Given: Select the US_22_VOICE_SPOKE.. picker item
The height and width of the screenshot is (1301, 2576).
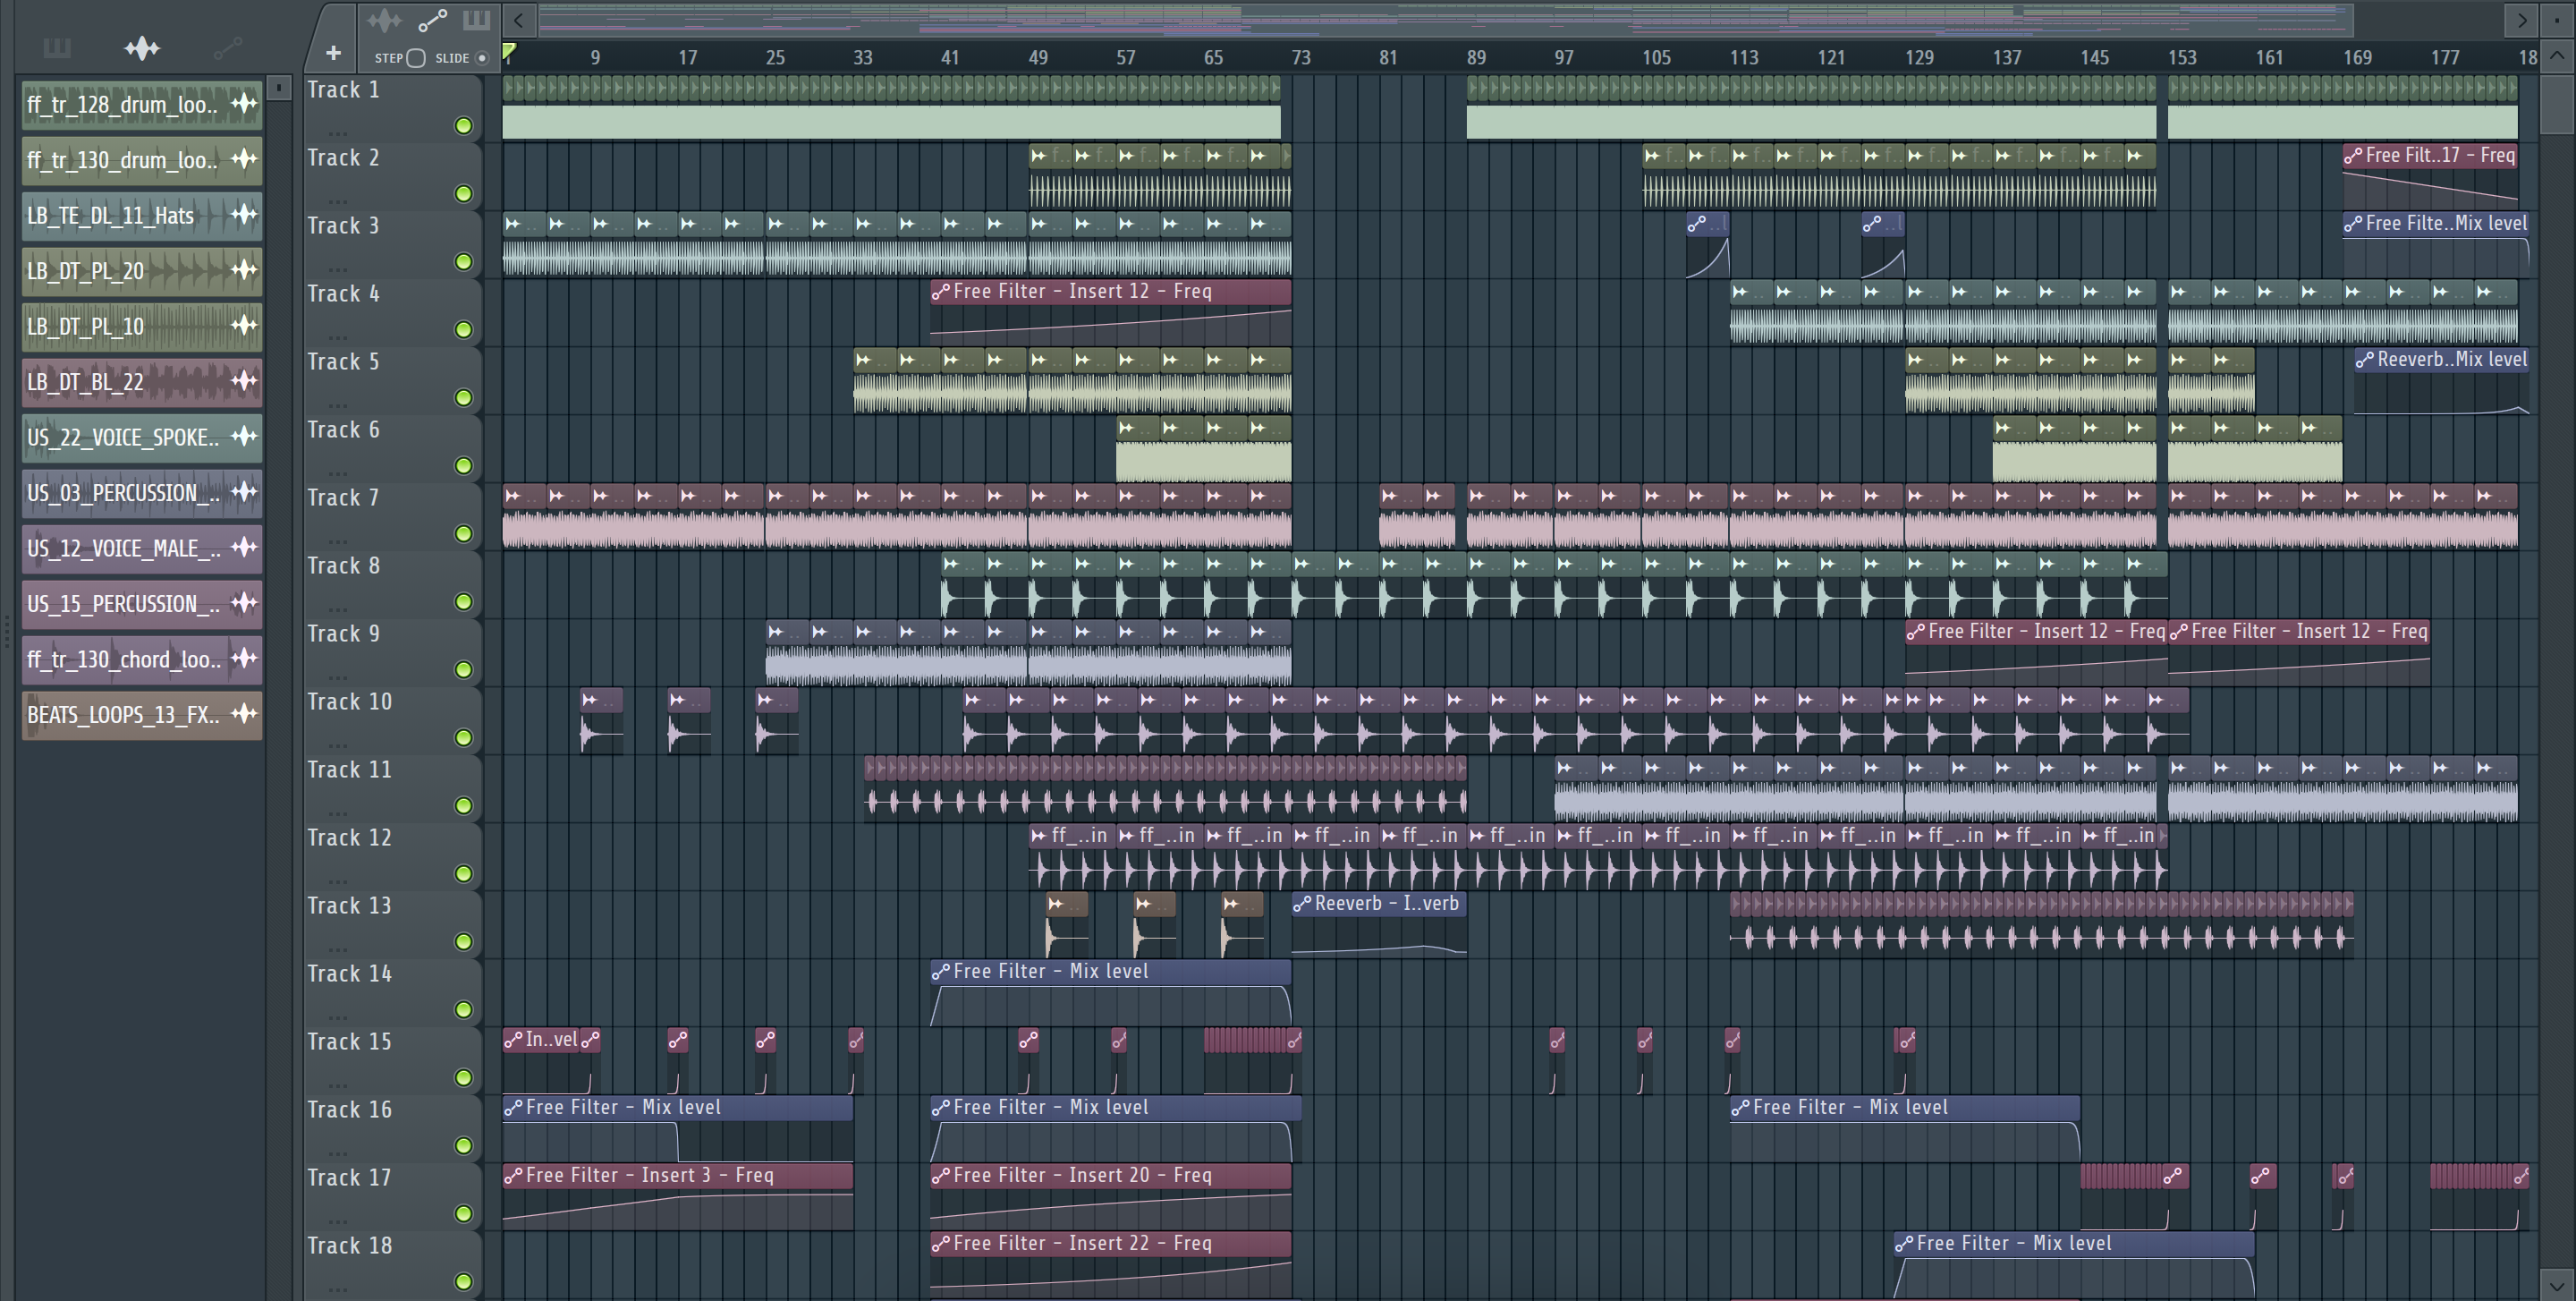Looking at the screenshot, I should pyautogui.click(x=142, y=437).
